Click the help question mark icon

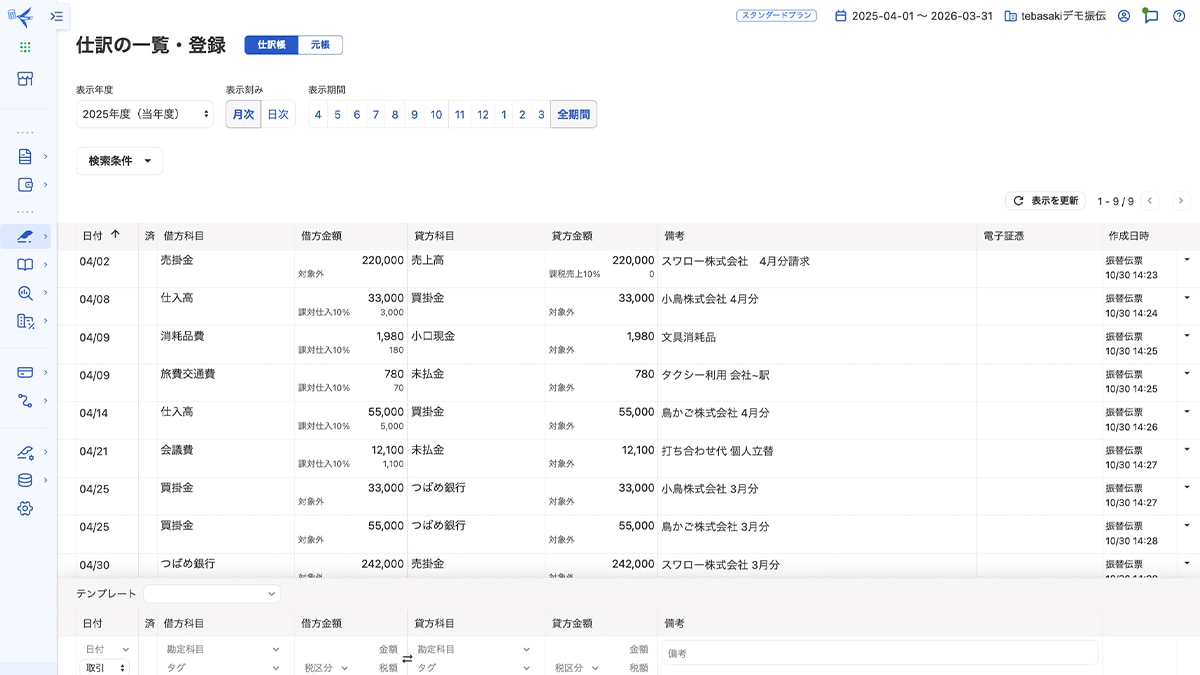[x=1179, y=16]
